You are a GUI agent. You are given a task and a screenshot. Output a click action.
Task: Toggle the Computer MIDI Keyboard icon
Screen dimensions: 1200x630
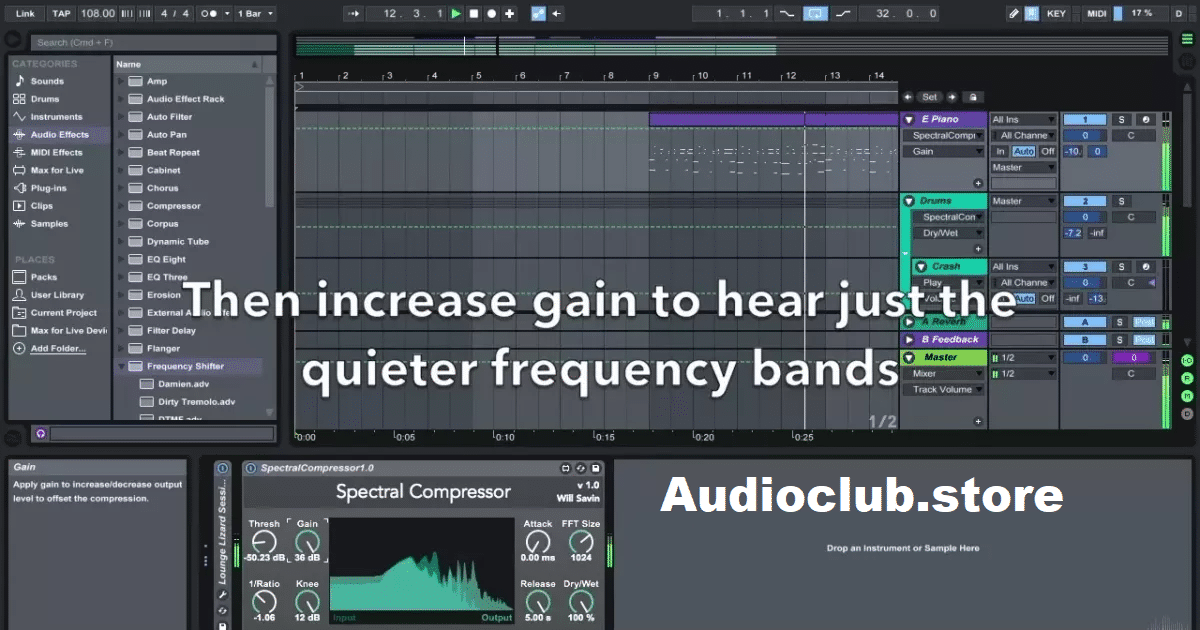(1032, 13)
